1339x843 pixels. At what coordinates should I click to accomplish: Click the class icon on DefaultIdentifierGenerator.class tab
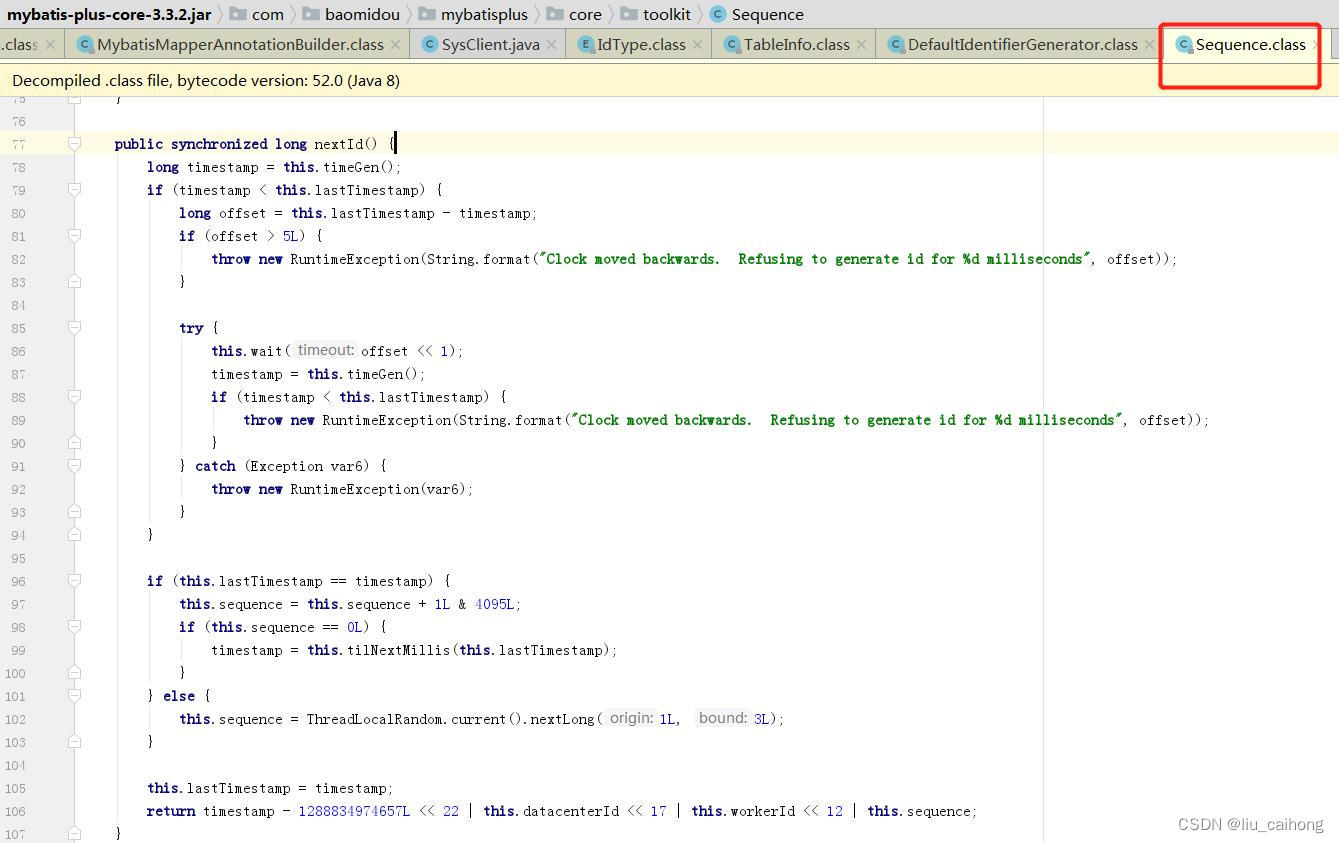click(x=896, y=44)
